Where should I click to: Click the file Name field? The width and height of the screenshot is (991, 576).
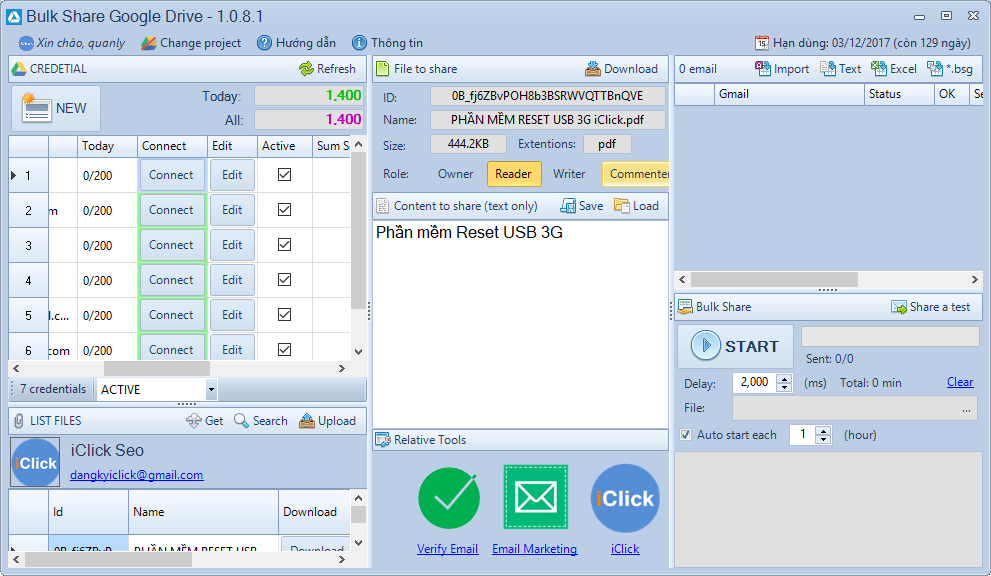547,120
